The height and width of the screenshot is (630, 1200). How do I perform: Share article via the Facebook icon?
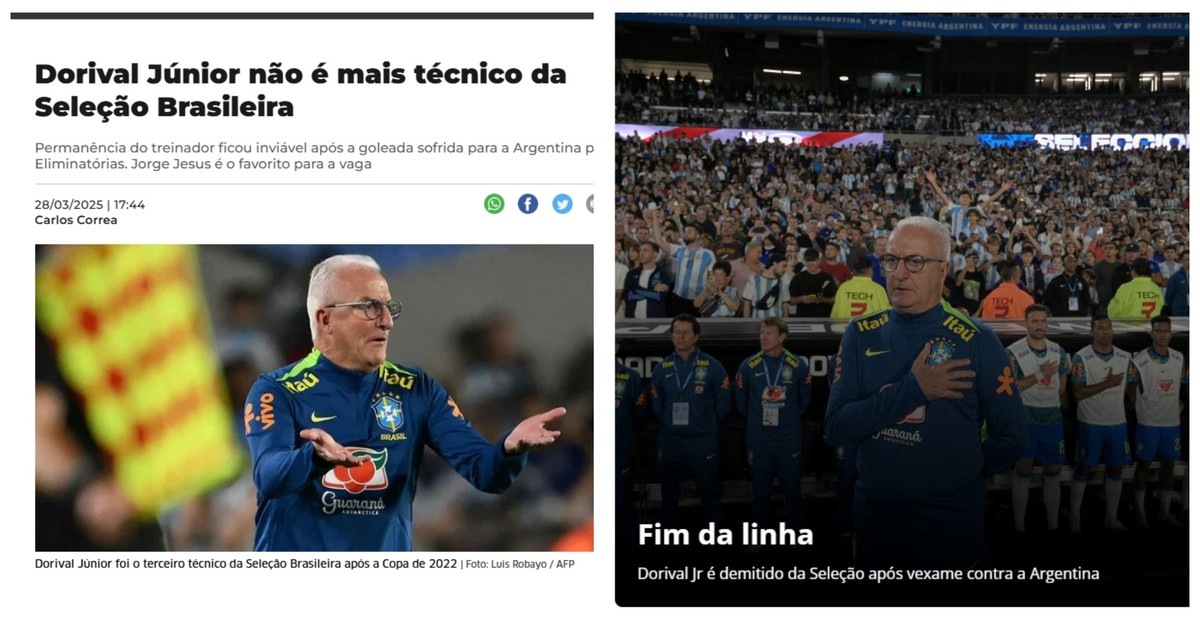click(528, 204)
